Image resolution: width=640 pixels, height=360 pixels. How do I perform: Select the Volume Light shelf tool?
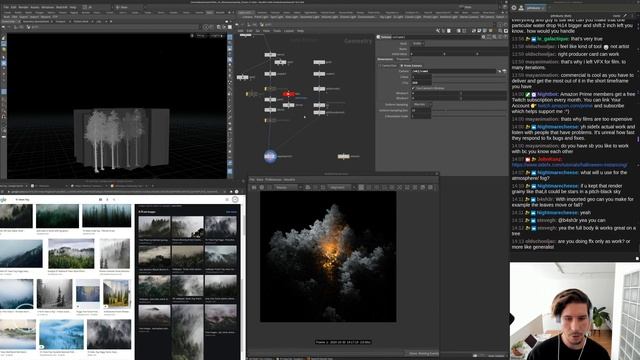click(x=329, y=17)
